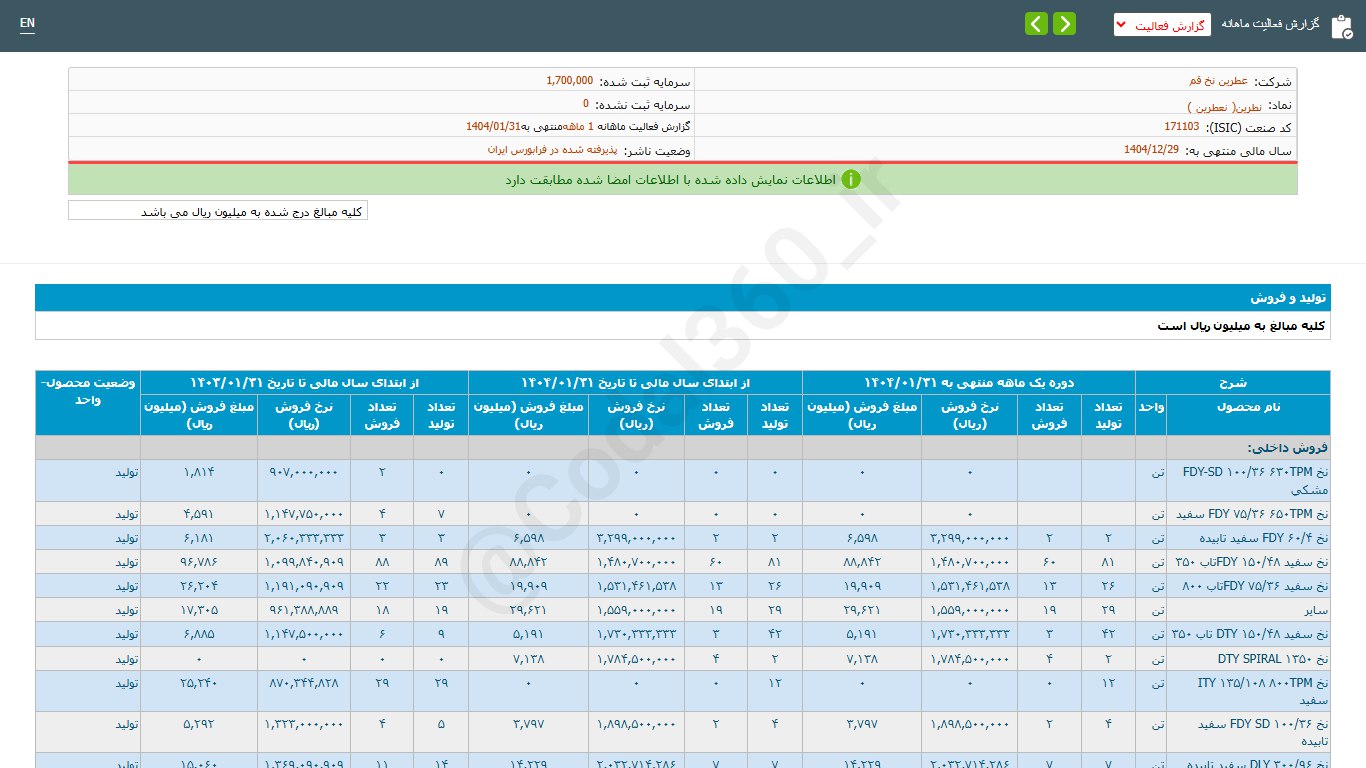Open the گزارش فعالیت dropdown
1366x768 pixels.
[1161, 24]
